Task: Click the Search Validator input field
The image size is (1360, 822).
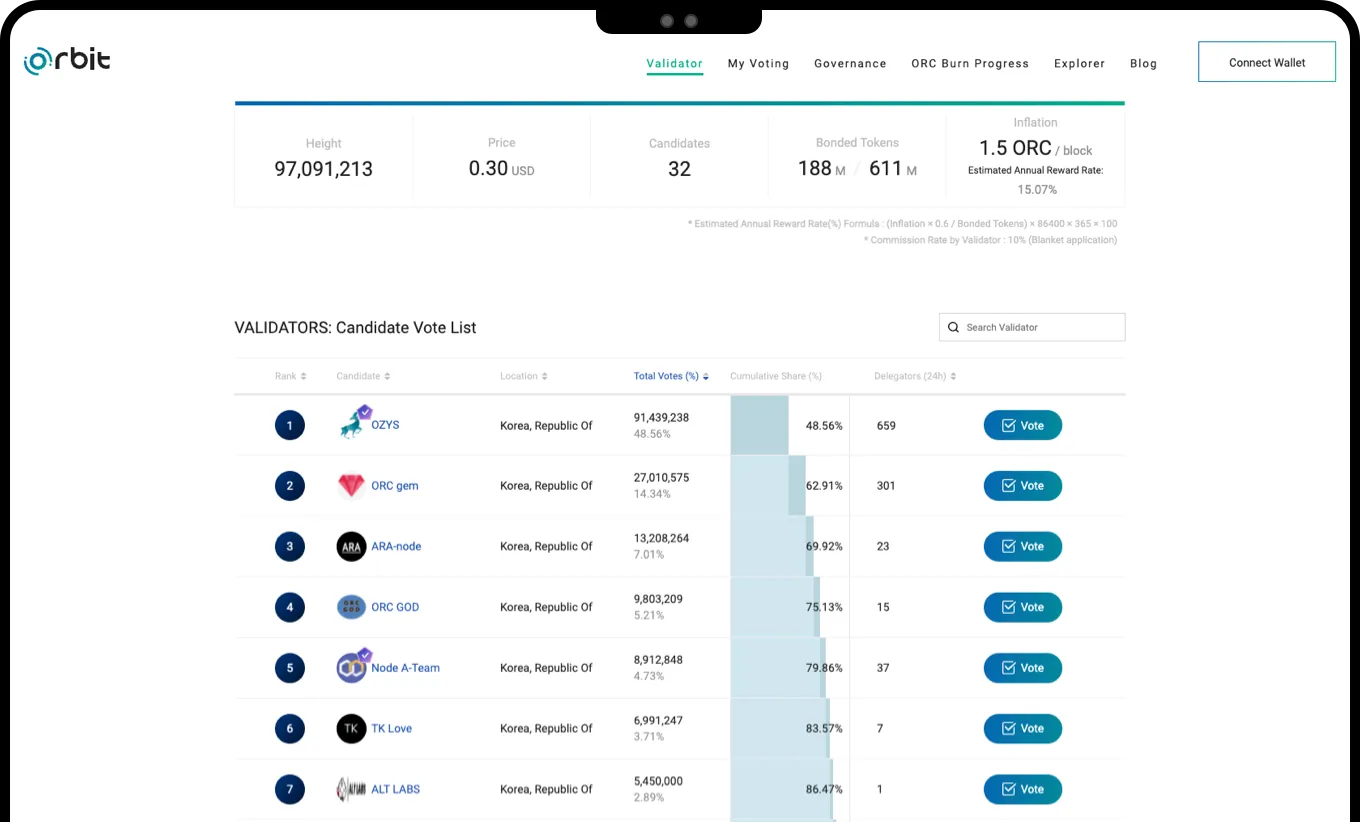Action: (1030, 327)
